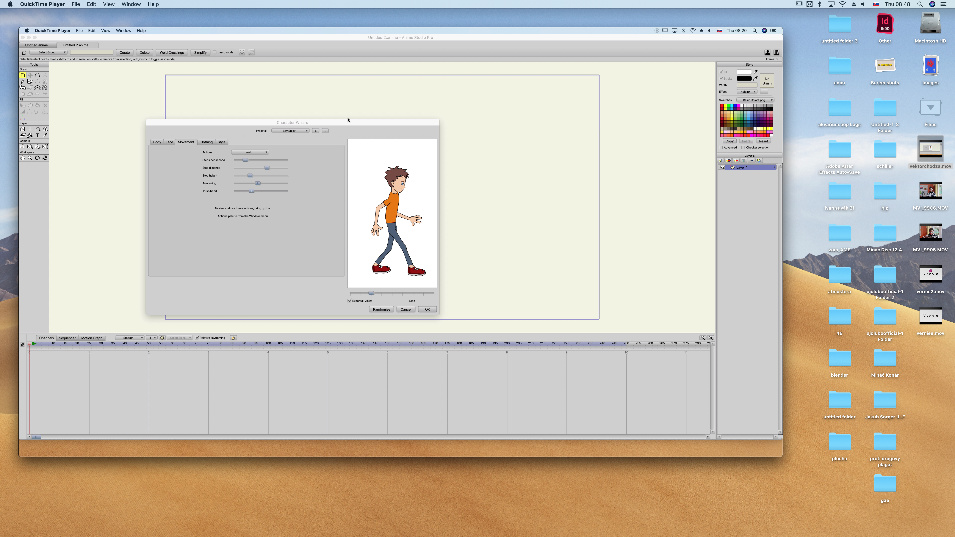Image resolution: width=955 pixels, height=537 pixels.
Task: Click the green play button at timeline start
Action: coord(34,344)
